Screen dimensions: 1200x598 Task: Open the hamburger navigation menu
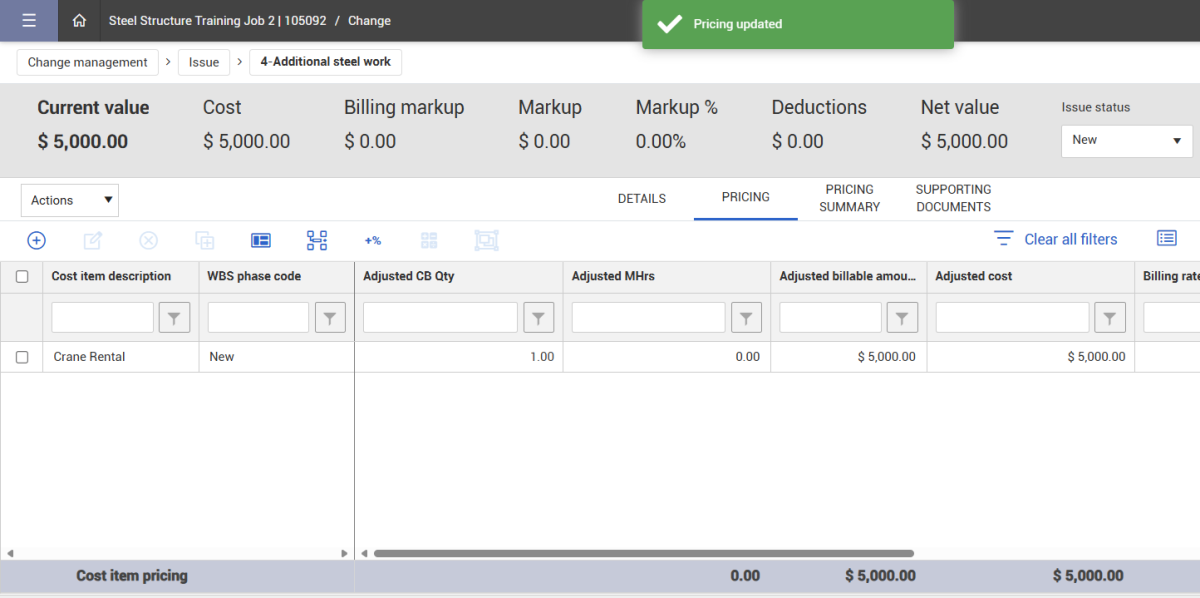coord(28,21)
